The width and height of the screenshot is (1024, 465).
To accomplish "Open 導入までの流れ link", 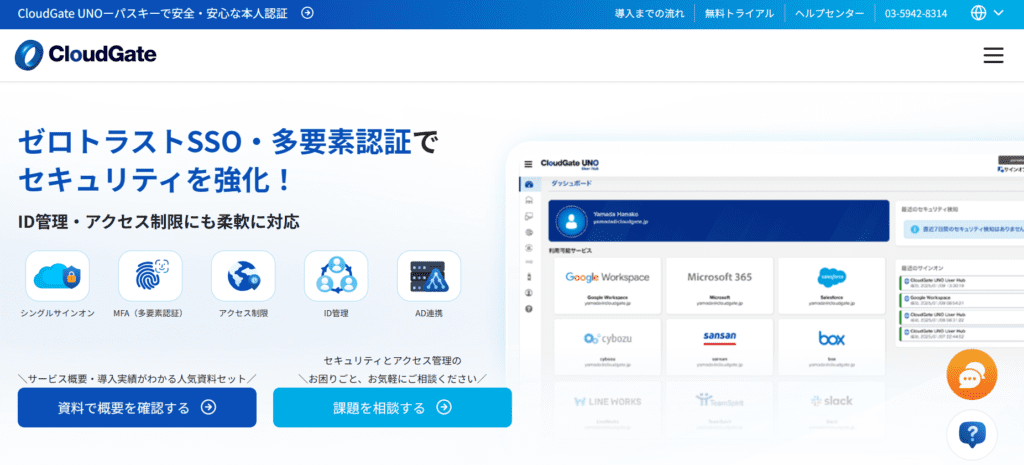I will 650,14.
